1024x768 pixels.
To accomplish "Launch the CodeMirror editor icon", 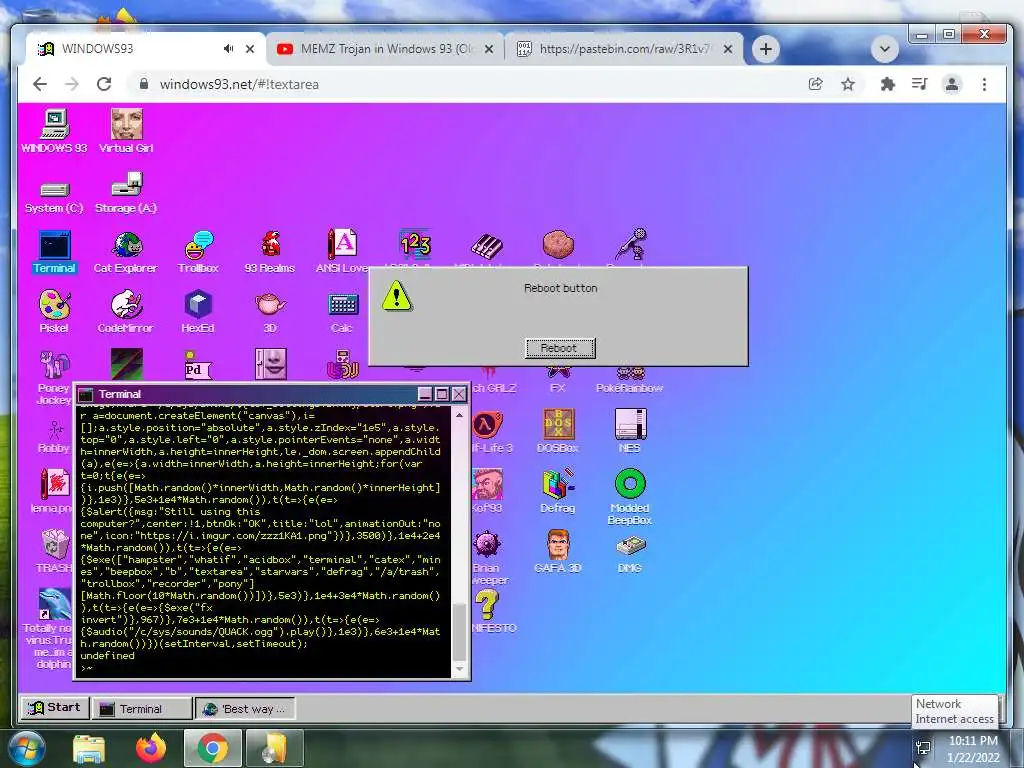I will point(125,312).
